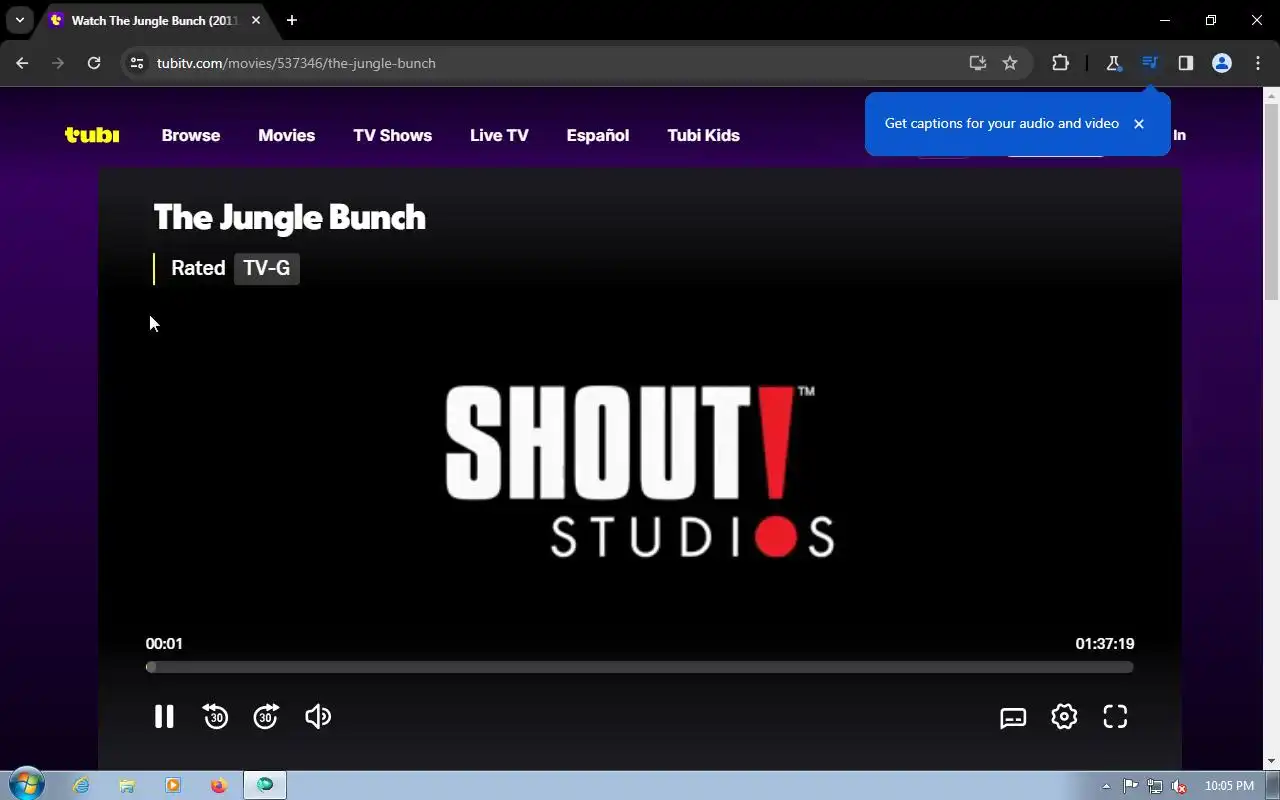Viewport: 1280px width, 800px height.
Task: Click the TV-G rating badge
Action: [x=267, y=268]
